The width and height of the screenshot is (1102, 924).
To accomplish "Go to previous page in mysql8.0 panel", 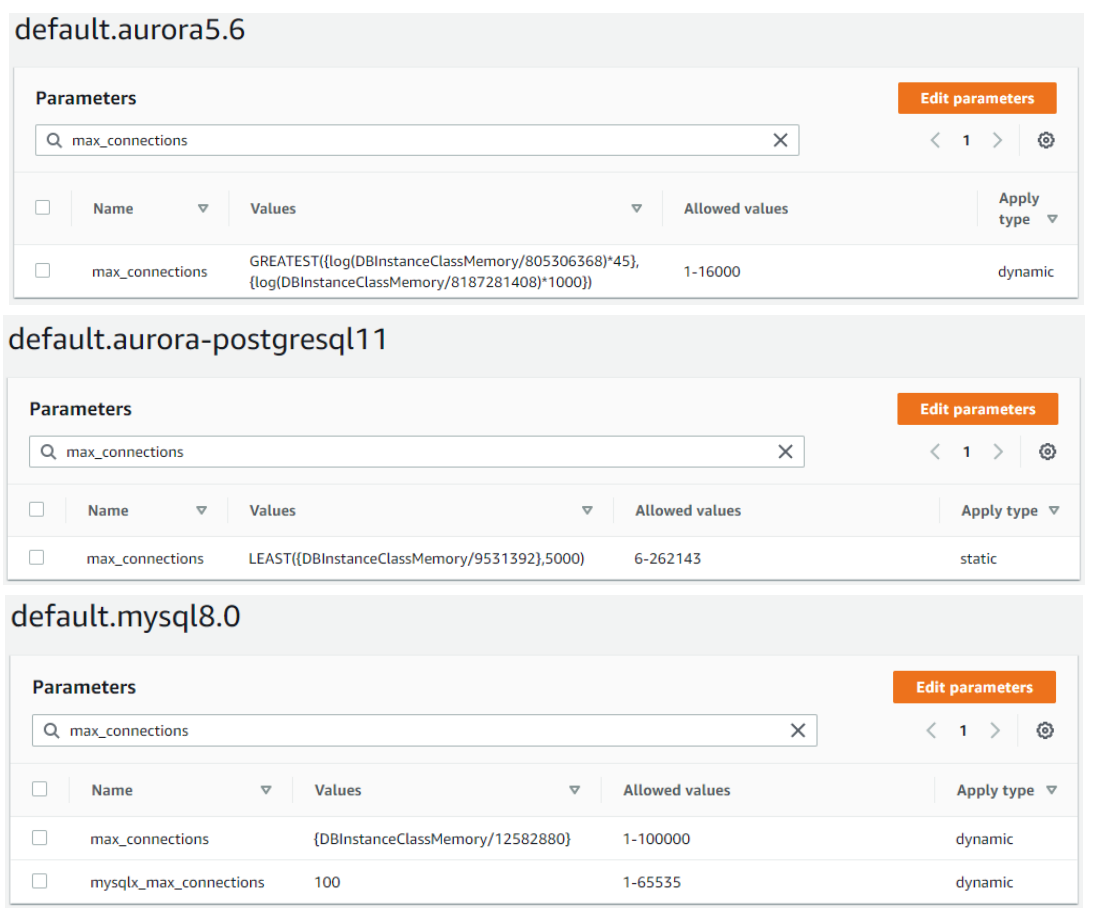I will [x=932, y=731].
